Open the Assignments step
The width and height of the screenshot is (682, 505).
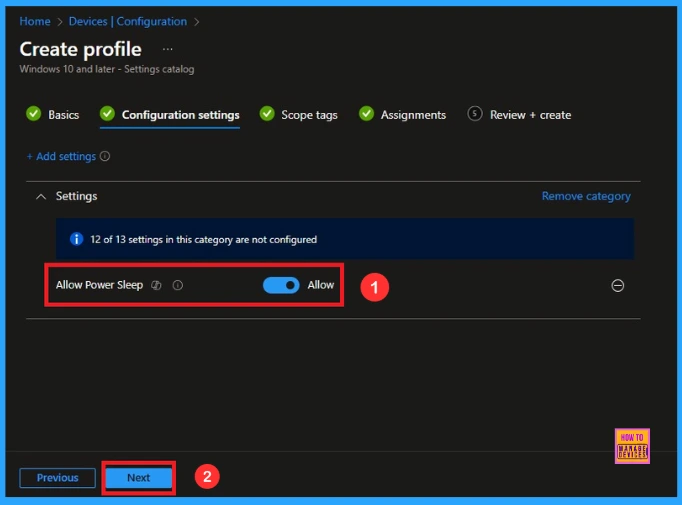tap(402, 115)
